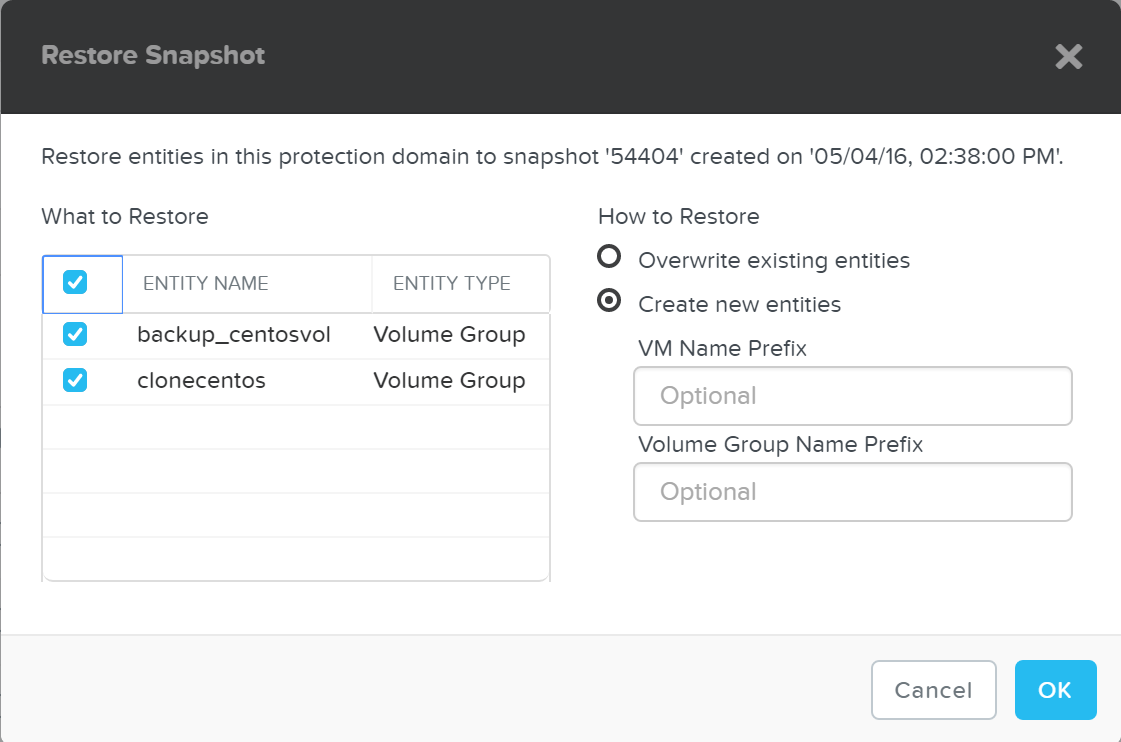Cancel the snapshot restore

(x=933, y=690)
